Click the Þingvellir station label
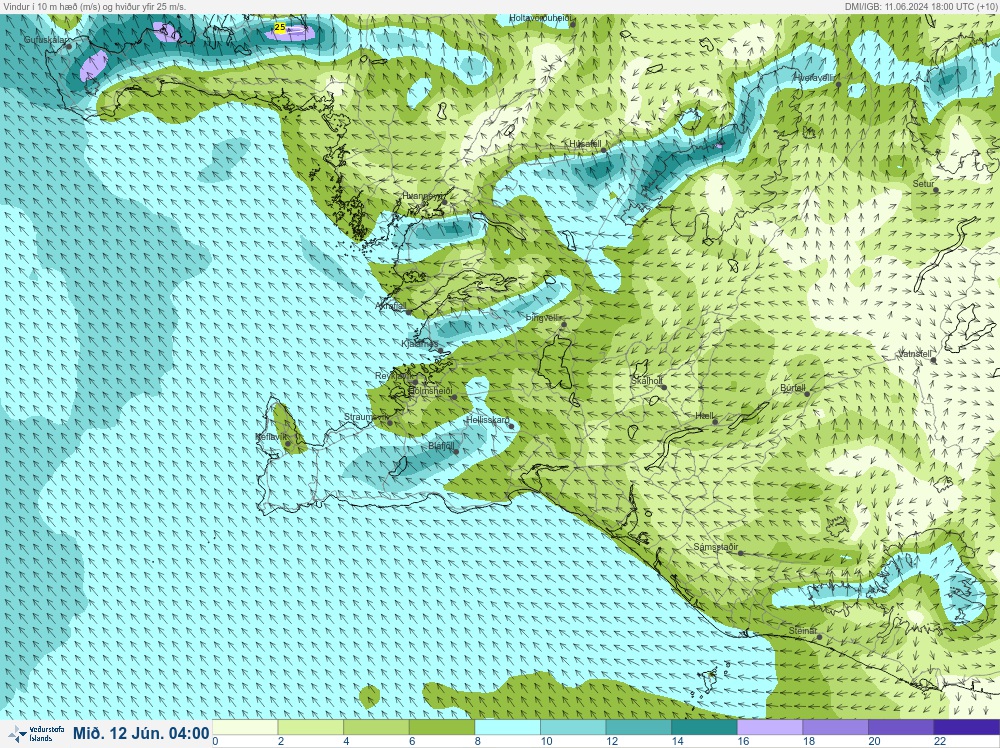This screenshot has height=748, width=1000. (x=543, y=318)
